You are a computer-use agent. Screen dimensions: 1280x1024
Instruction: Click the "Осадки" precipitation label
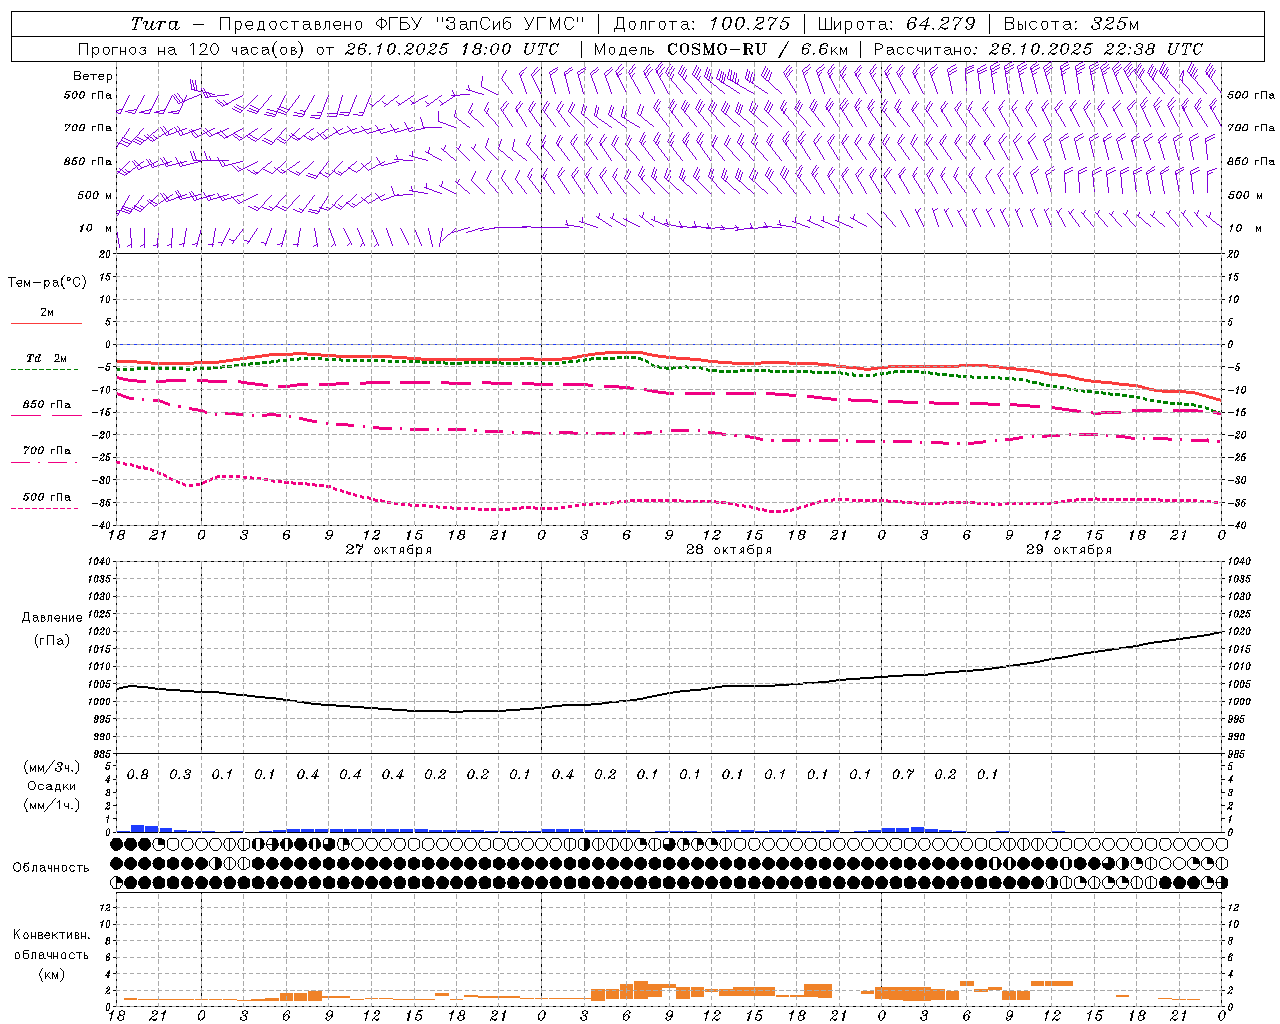click(x=52, y=786)
